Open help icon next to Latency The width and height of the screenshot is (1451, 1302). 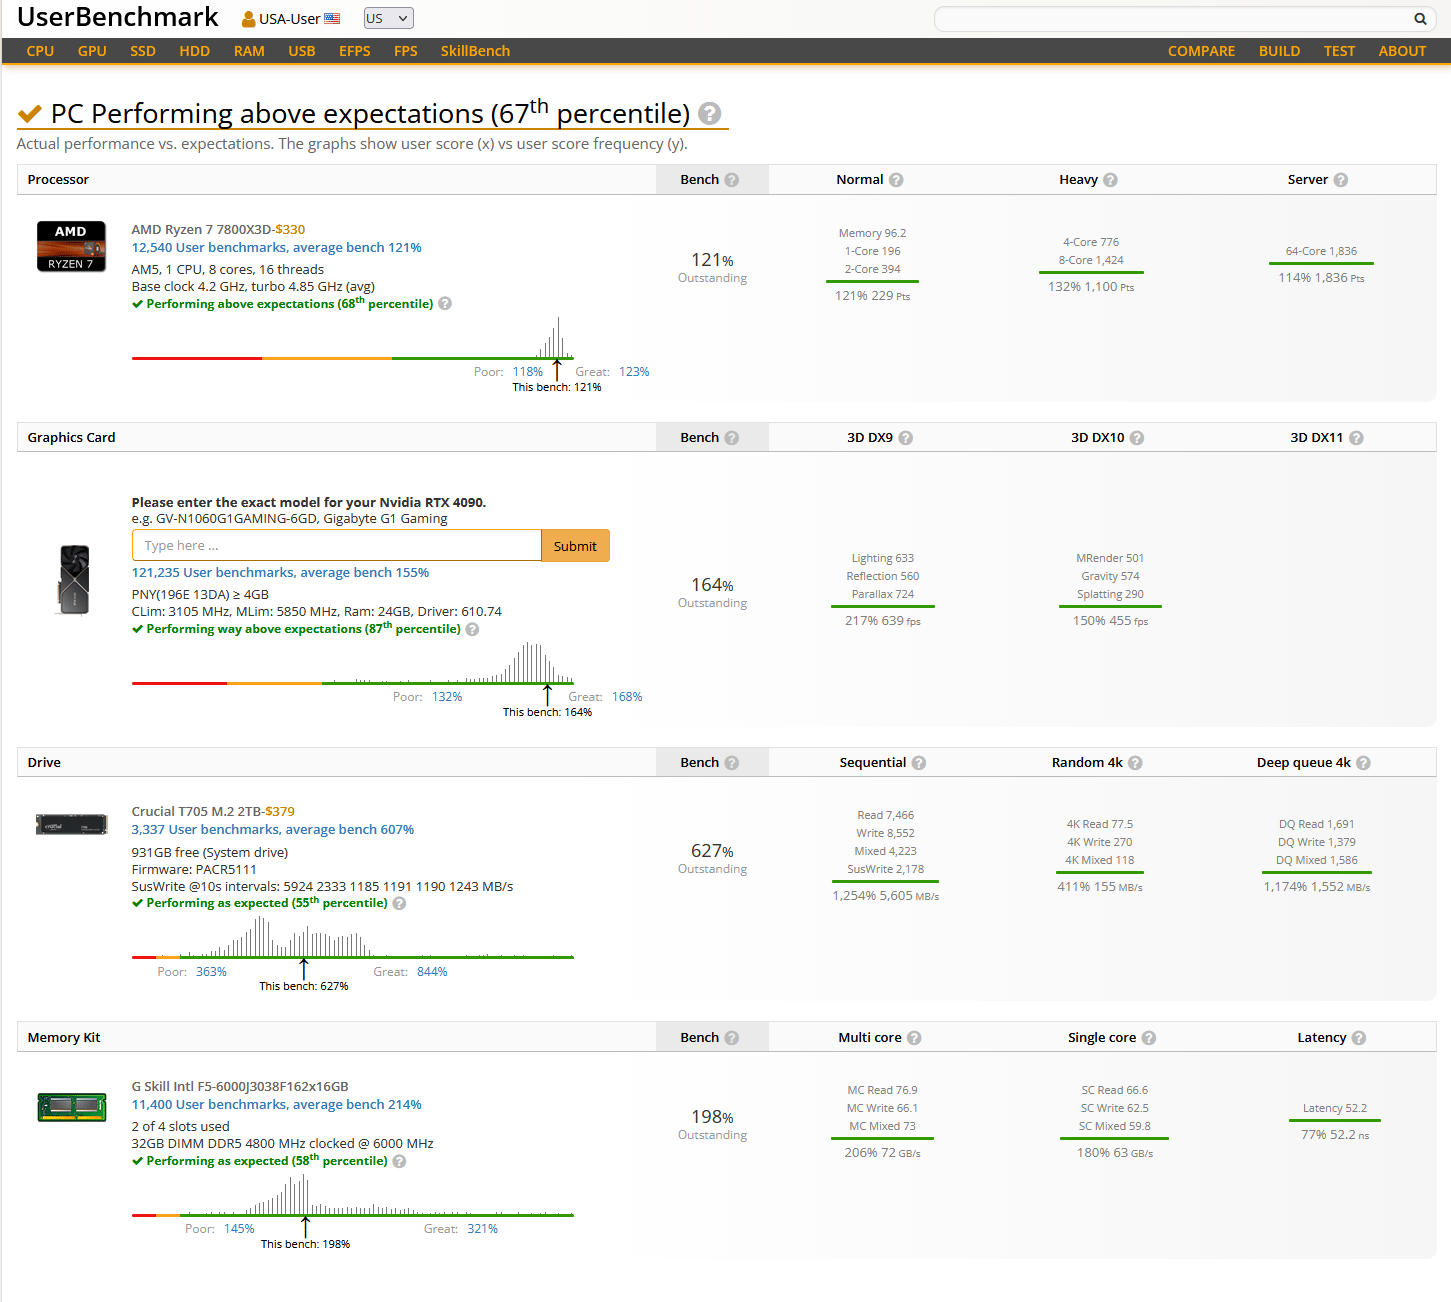1359,1038
